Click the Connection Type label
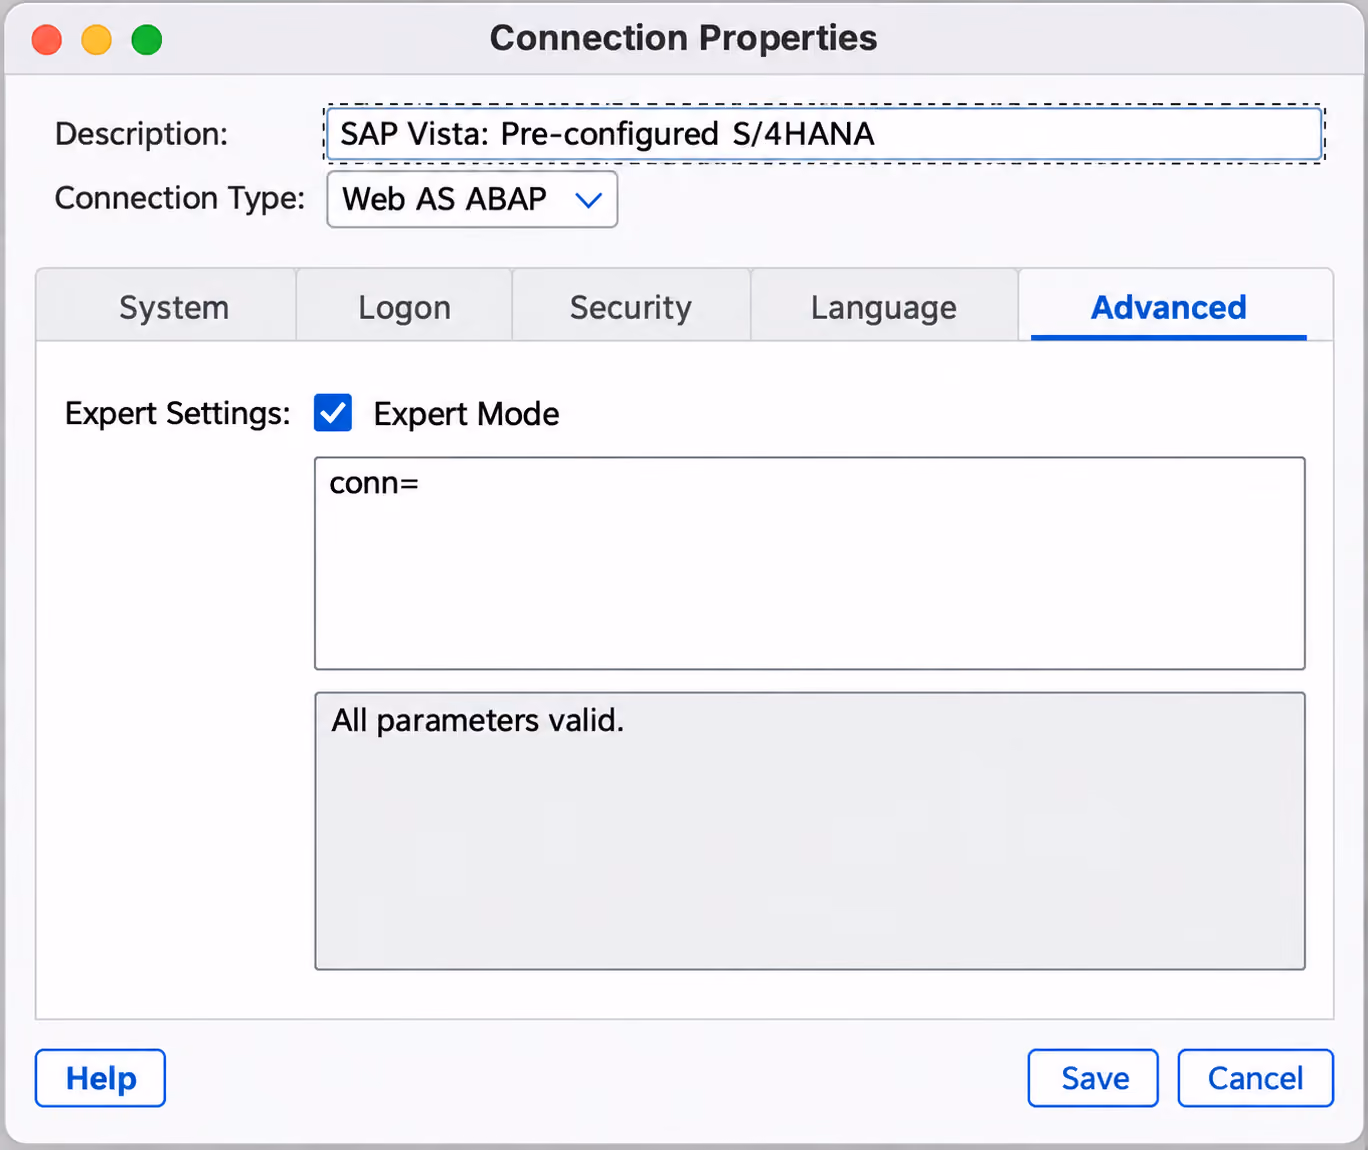 [x=180, y=198]
